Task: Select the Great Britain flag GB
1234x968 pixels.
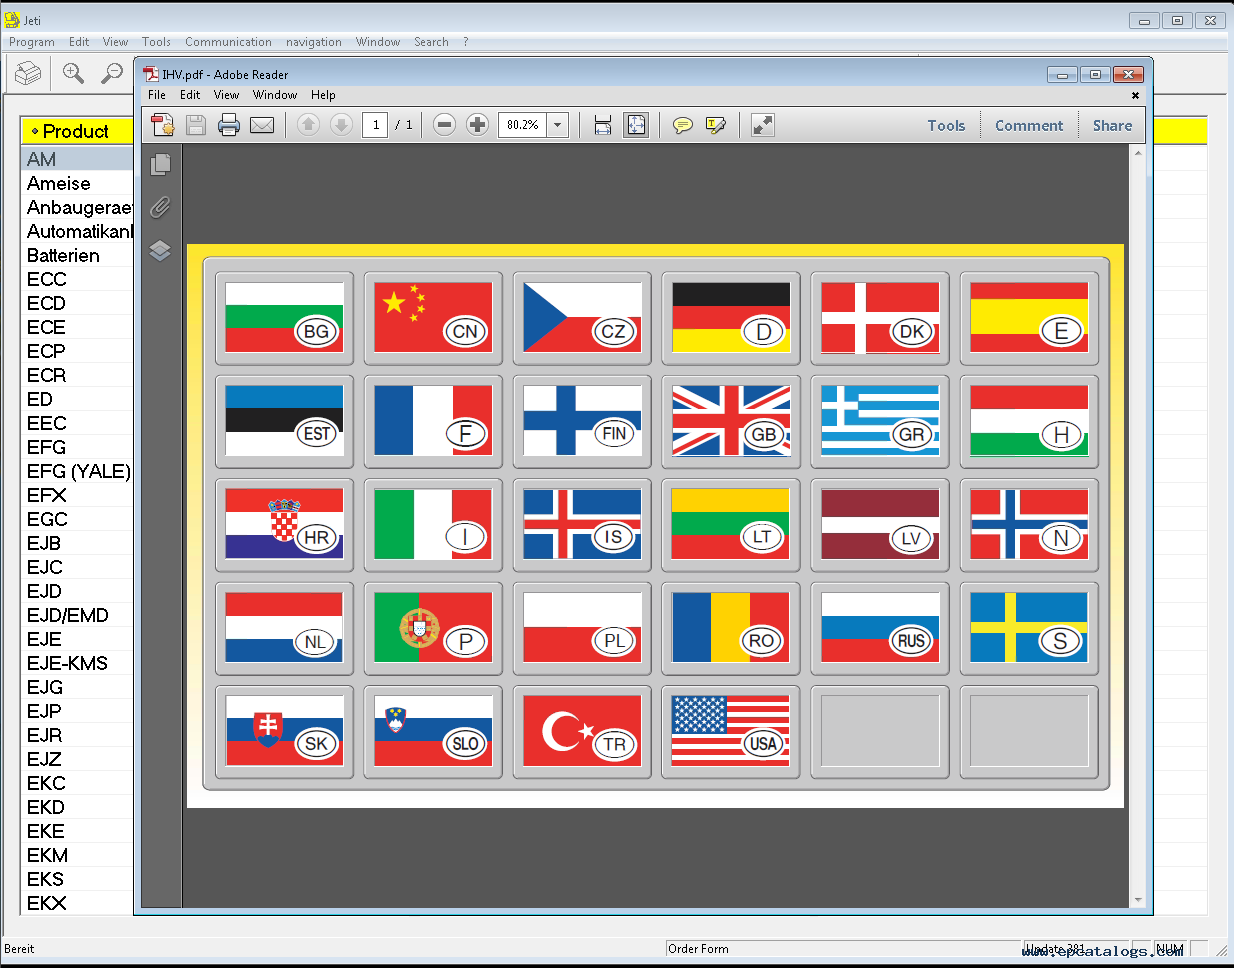Action: coord(731,421)
